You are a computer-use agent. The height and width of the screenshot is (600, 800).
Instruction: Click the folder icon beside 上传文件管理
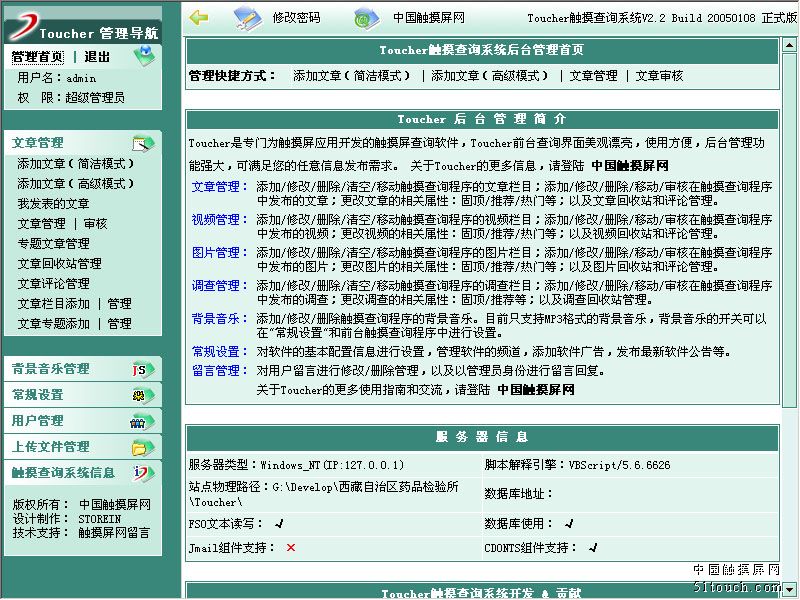[x=143, y=447]
